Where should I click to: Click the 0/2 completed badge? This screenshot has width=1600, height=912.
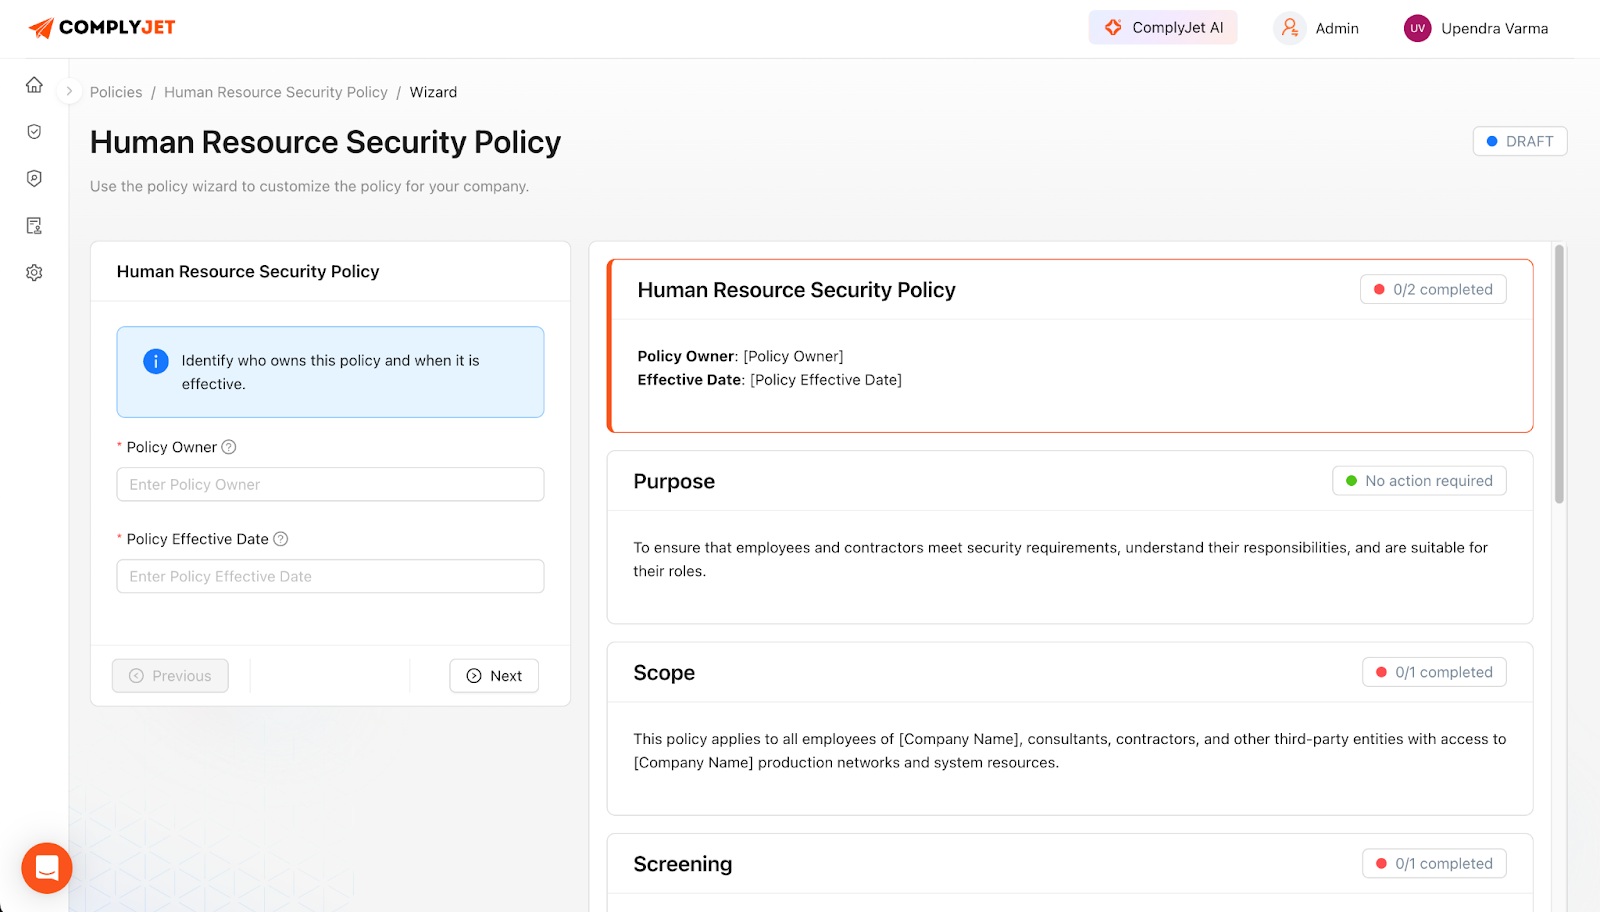click(x=1433, y=289)
